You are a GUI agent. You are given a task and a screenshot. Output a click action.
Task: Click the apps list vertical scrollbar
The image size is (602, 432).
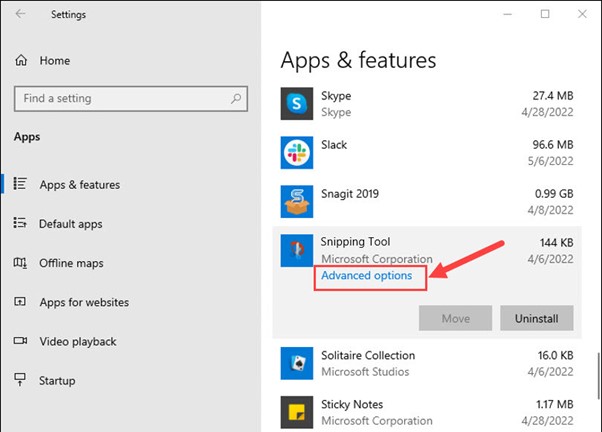pyautogui.click(x=598, y=376)
